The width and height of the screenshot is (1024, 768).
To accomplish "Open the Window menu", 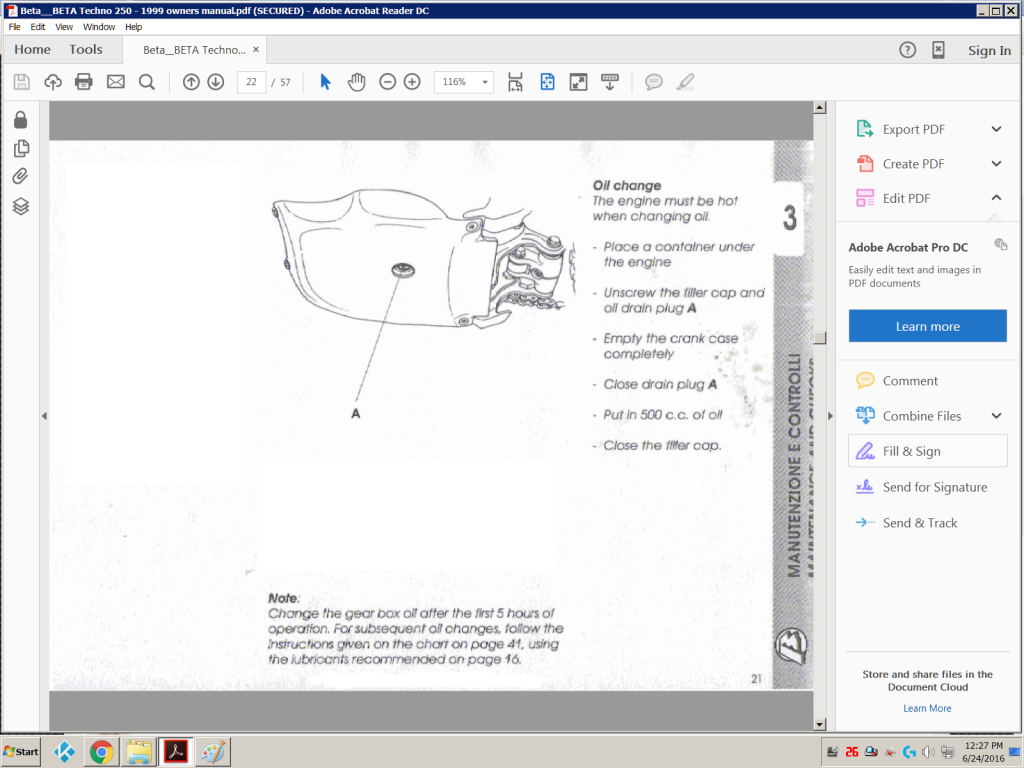I will (x=98, y=27).
